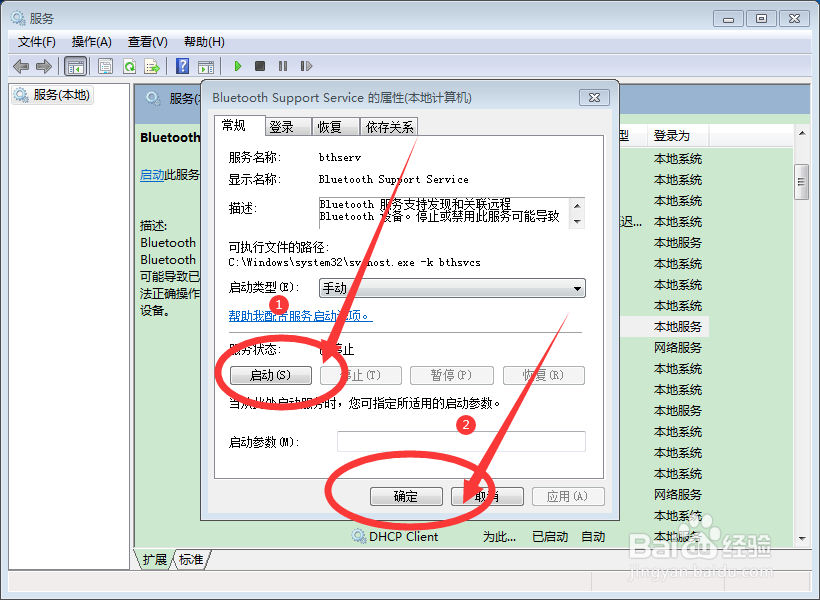Click the 恢复(R) button in the dialog

543,375
